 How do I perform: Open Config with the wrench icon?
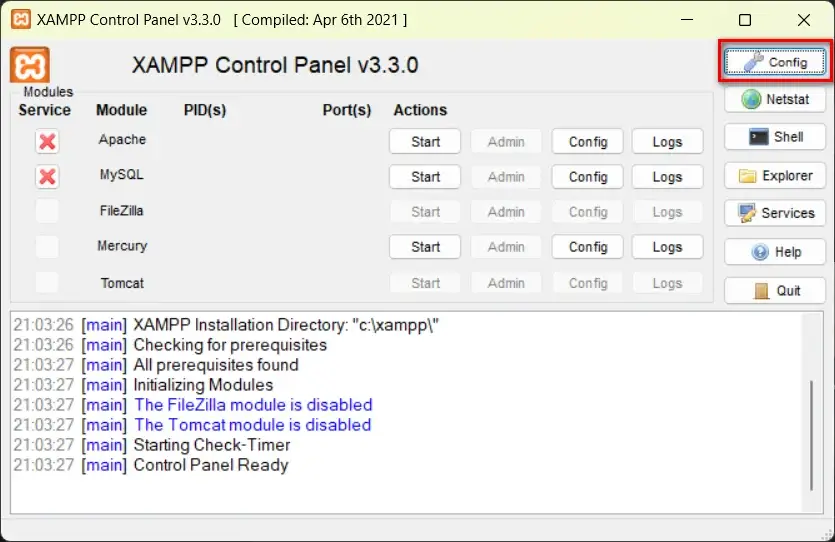click(x=775, y=62)
